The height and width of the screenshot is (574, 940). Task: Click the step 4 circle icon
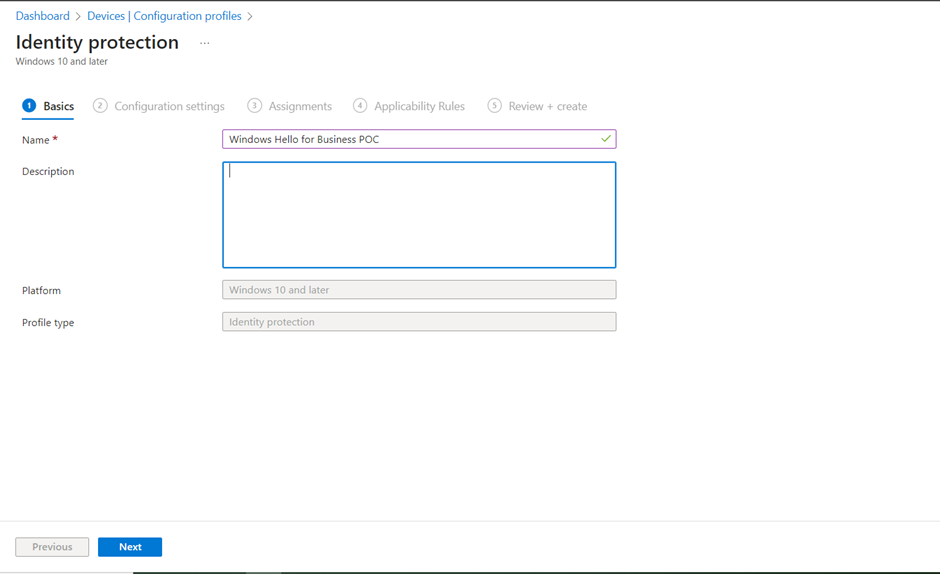pos(360,106)
